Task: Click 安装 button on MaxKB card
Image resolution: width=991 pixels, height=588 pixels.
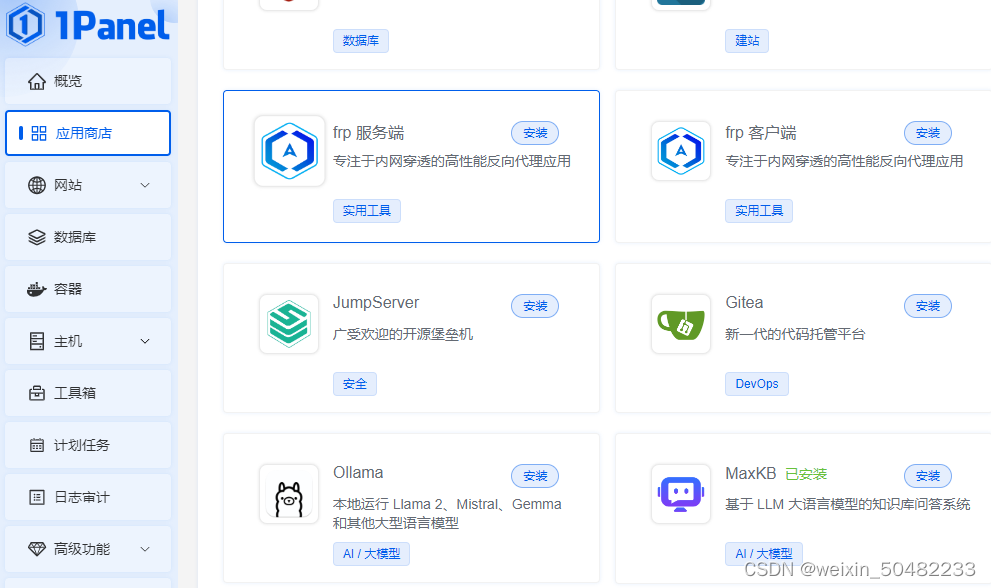Action: coord(927,476)
